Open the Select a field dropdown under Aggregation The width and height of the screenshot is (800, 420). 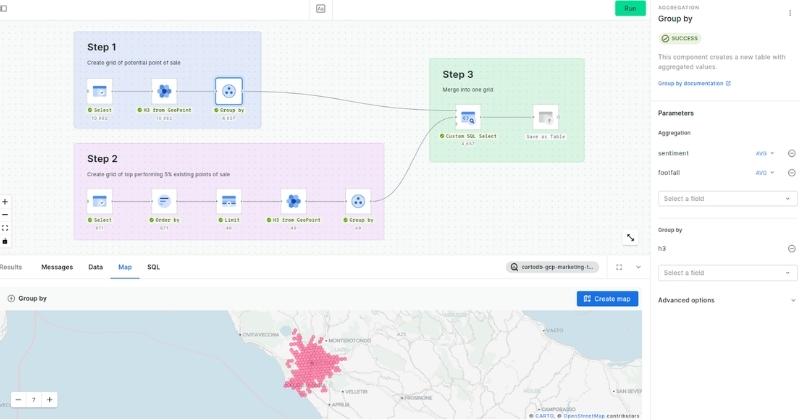pyautogui.click(x=727, y=198)
